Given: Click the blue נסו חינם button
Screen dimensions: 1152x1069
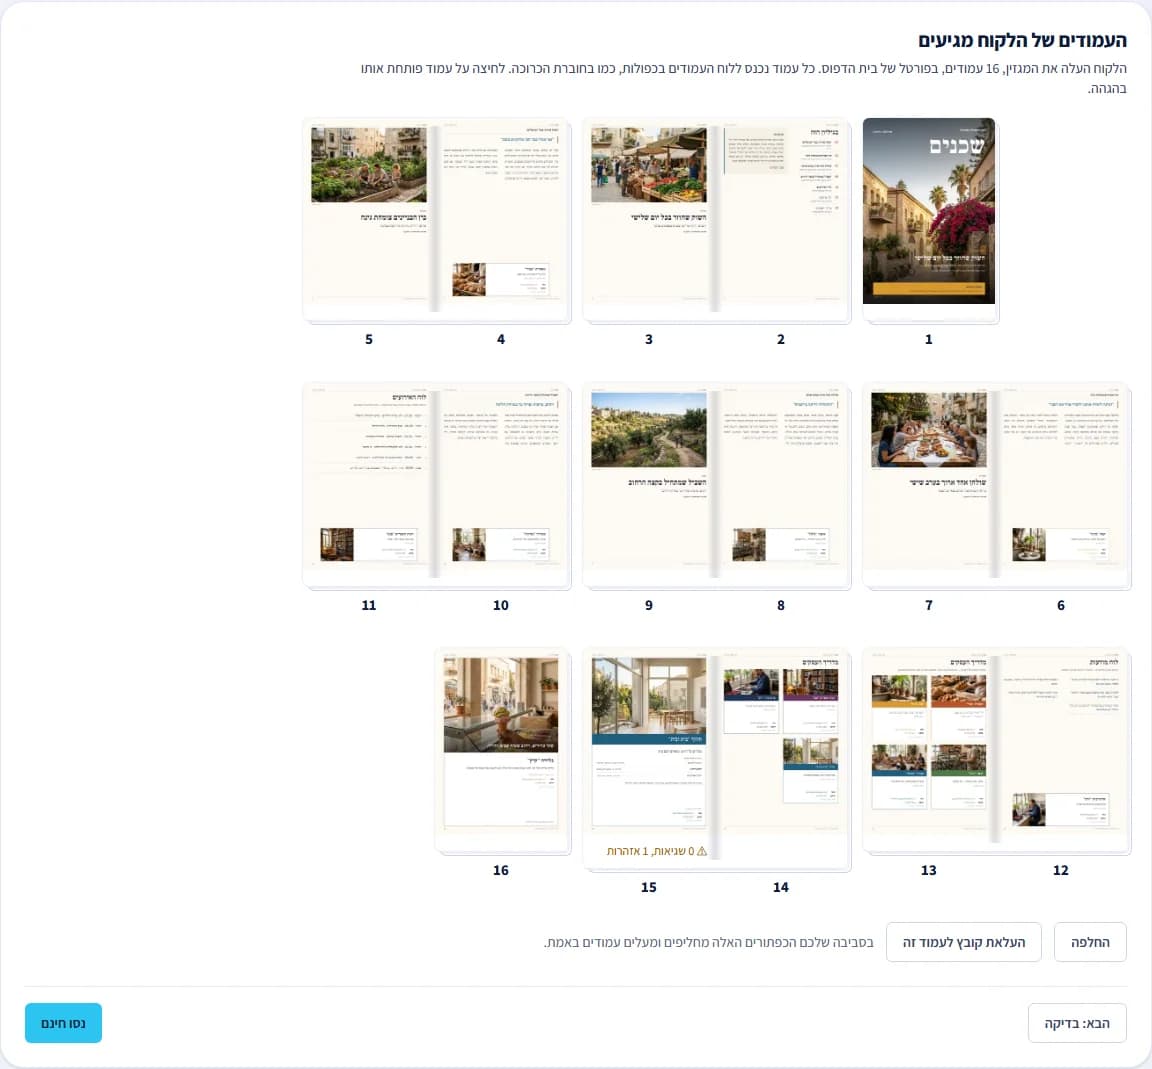Looking at the screenshot, I should (x=63, y=1023).
